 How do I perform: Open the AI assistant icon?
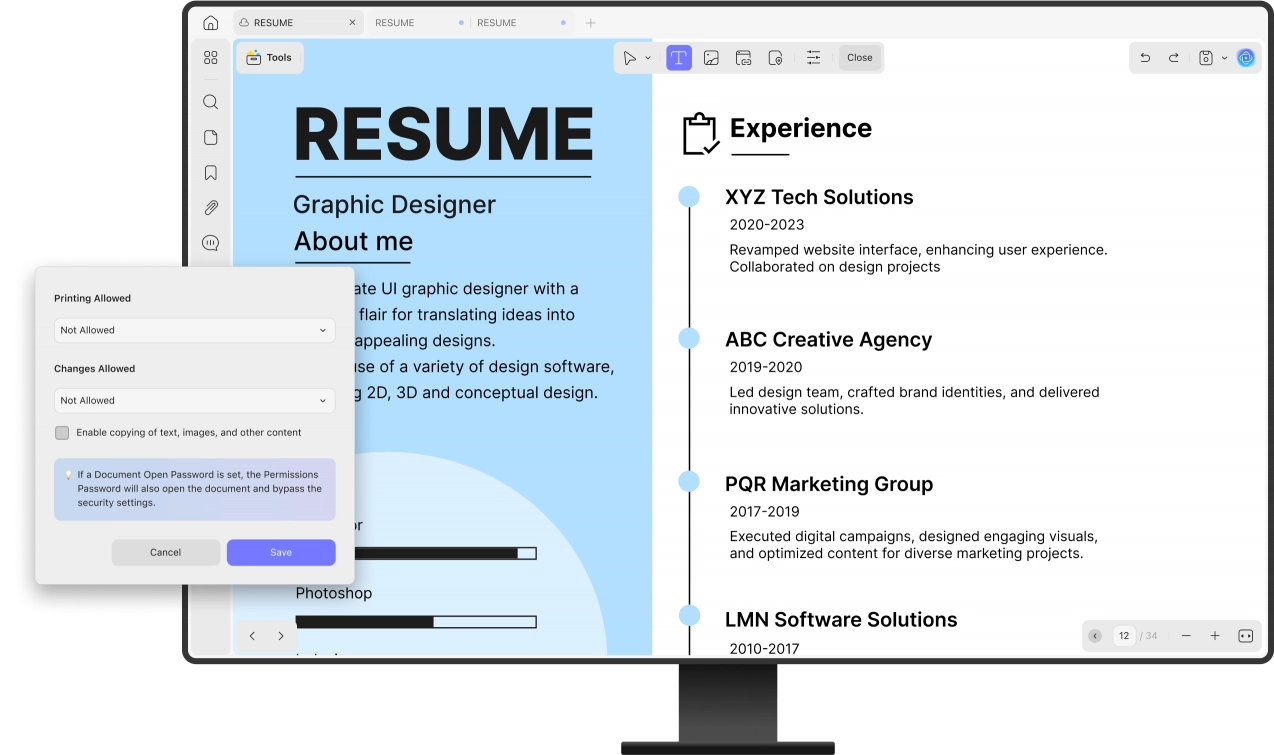[x=1246, y=58]
